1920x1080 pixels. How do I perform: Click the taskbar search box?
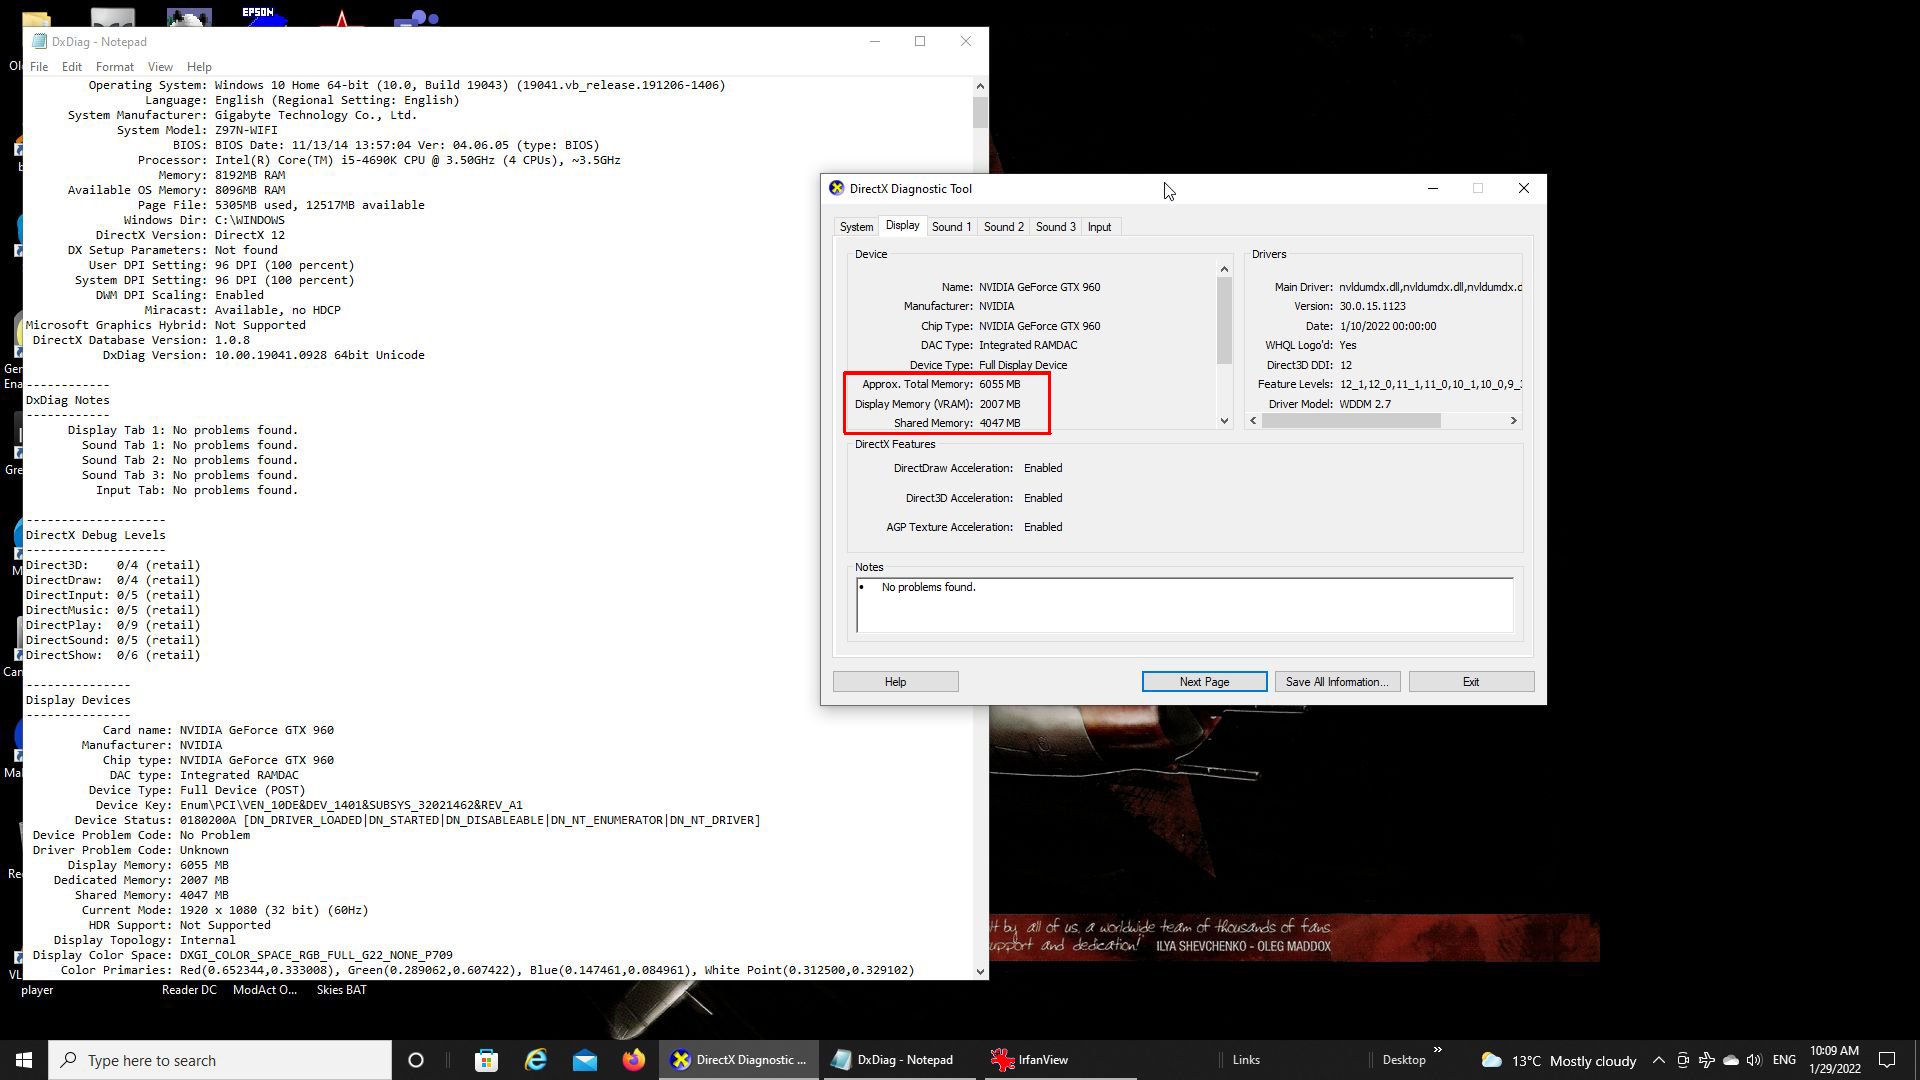tap(220, 1060)
